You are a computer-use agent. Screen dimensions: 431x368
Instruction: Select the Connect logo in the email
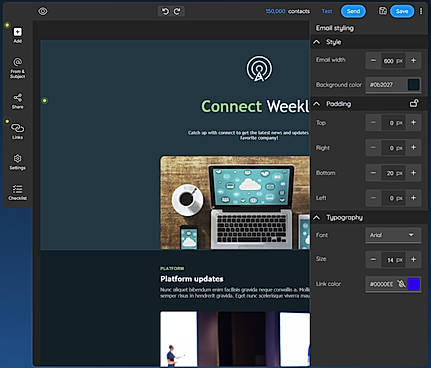[x=259, y=69]
